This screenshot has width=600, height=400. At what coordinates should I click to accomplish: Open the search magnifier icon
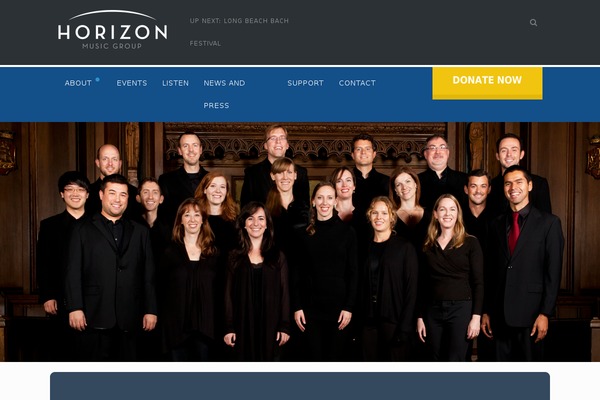[533, 23]
